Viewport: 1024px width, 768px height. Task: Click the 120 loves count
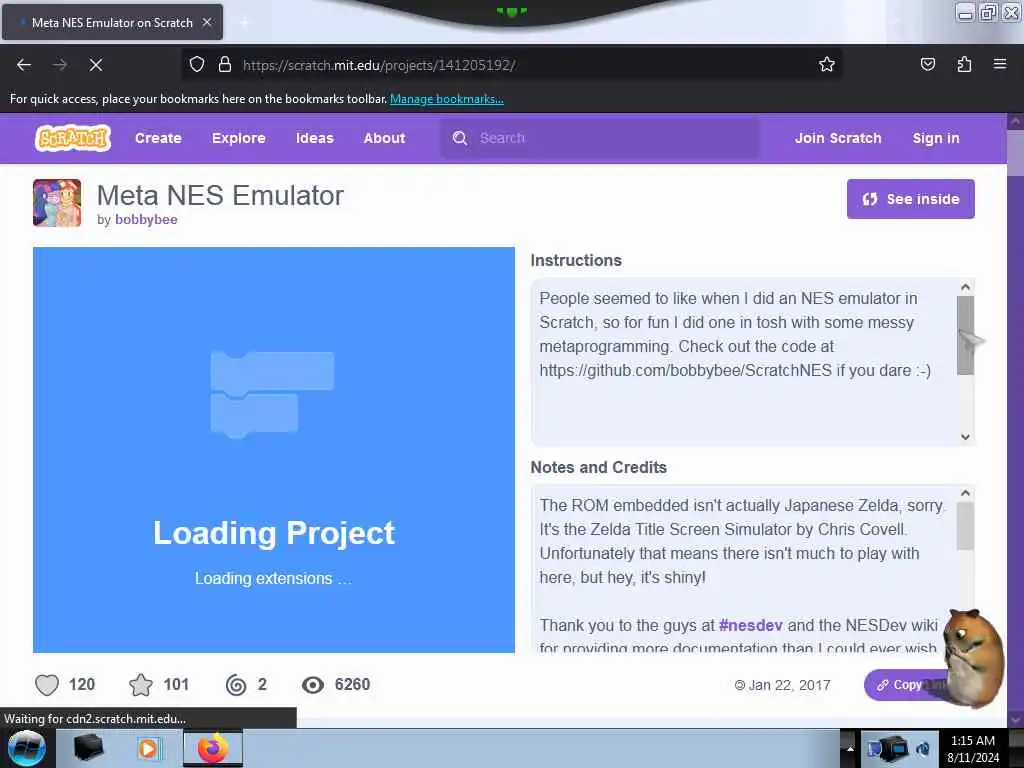(82, 684)
